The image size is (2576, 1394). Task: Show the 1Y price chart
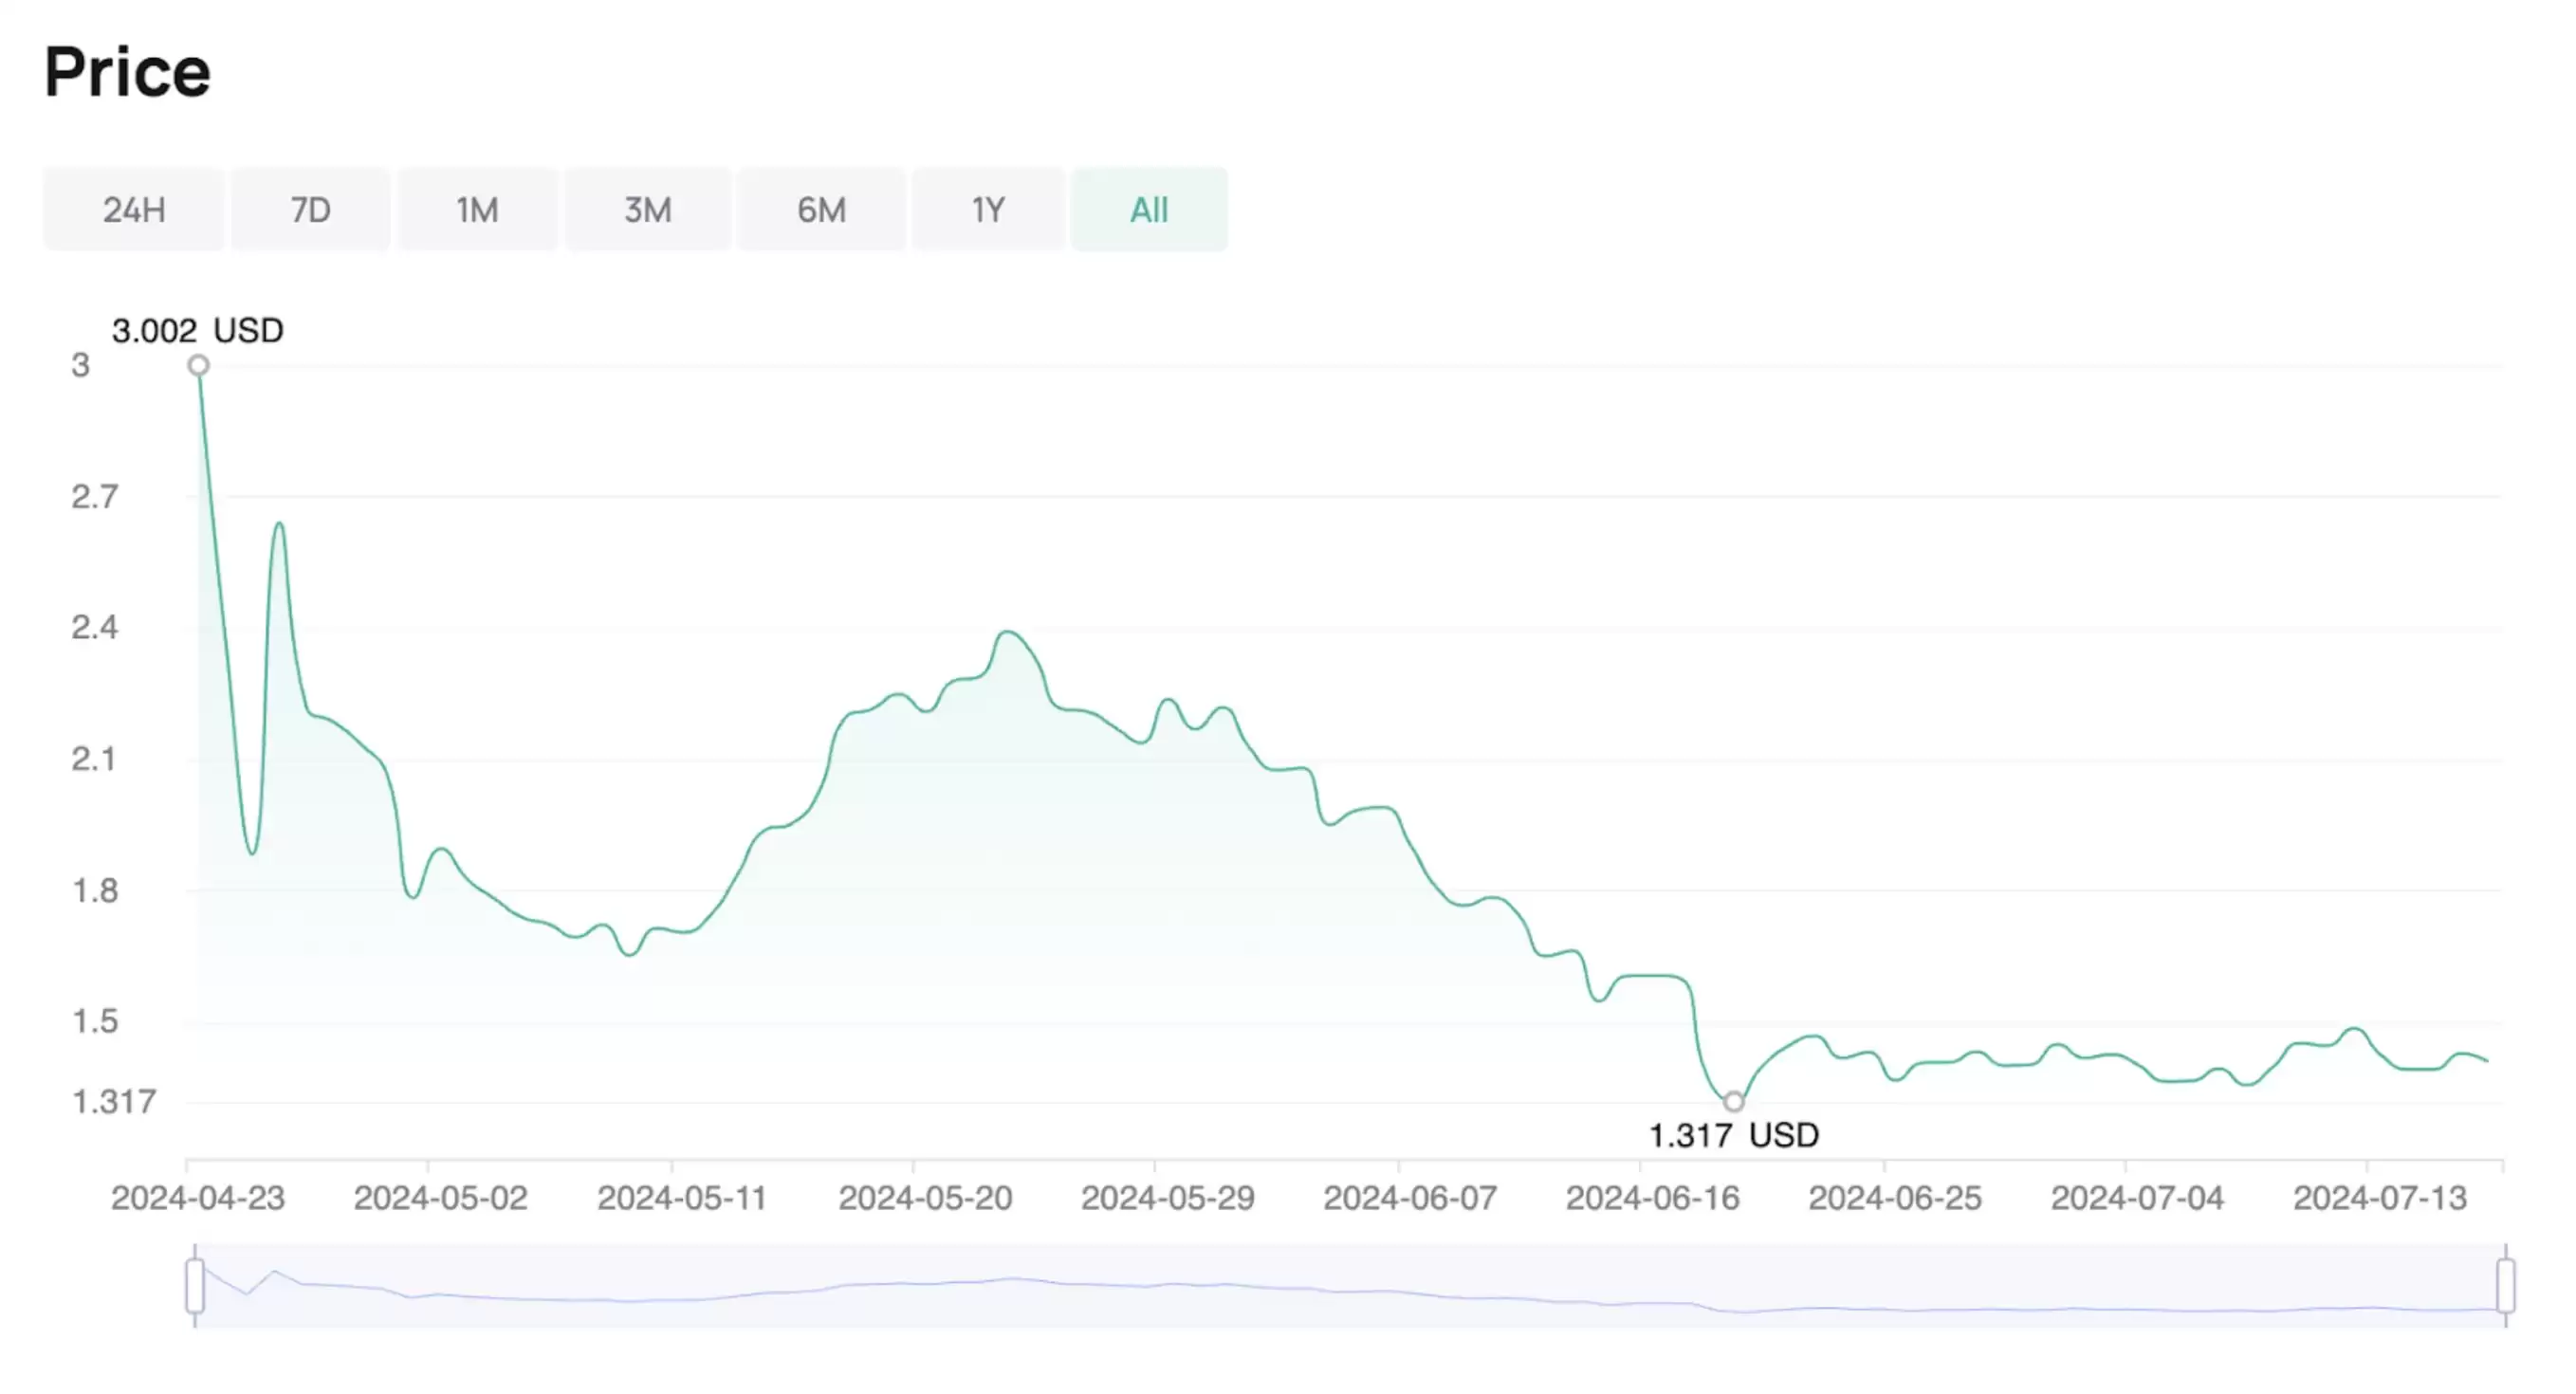988,209
